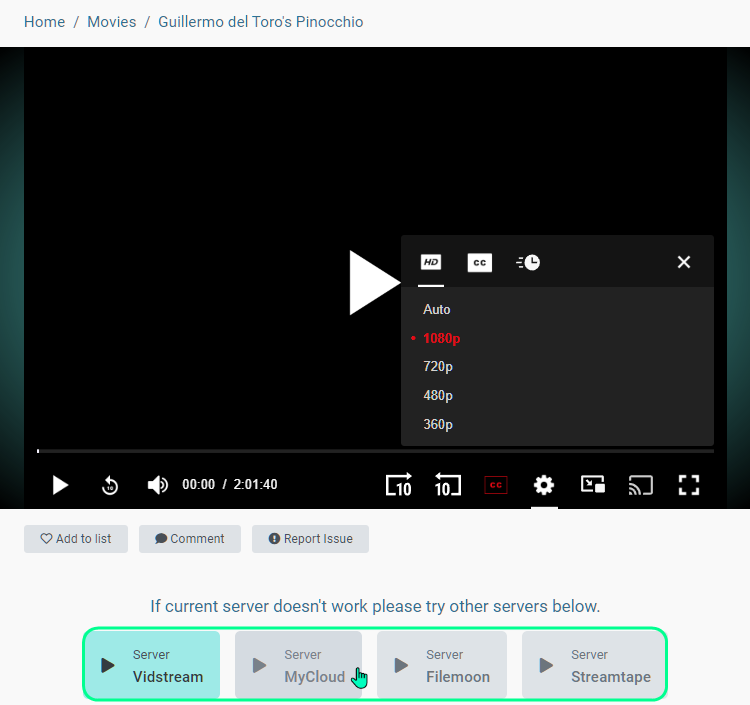Enable picture-in-picture mode

(592, 485)
